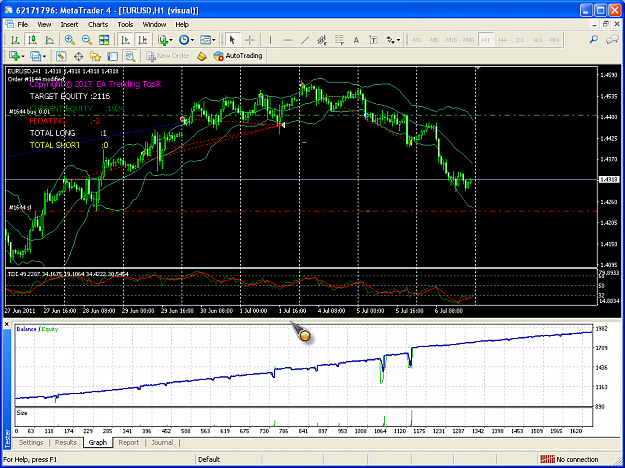The width and height of the screenshot is (625, 468).
Task: Open the Help menu
Action: (182, 24)
